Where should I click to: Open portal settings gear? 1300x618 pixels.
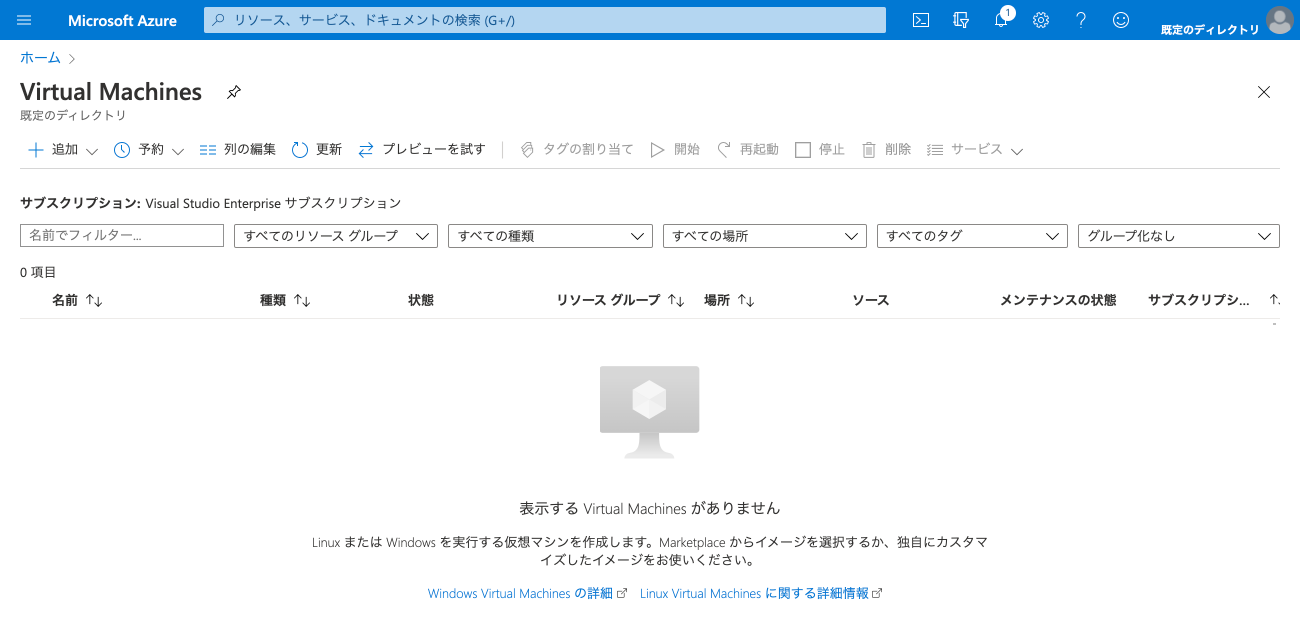pos(1041,20)
